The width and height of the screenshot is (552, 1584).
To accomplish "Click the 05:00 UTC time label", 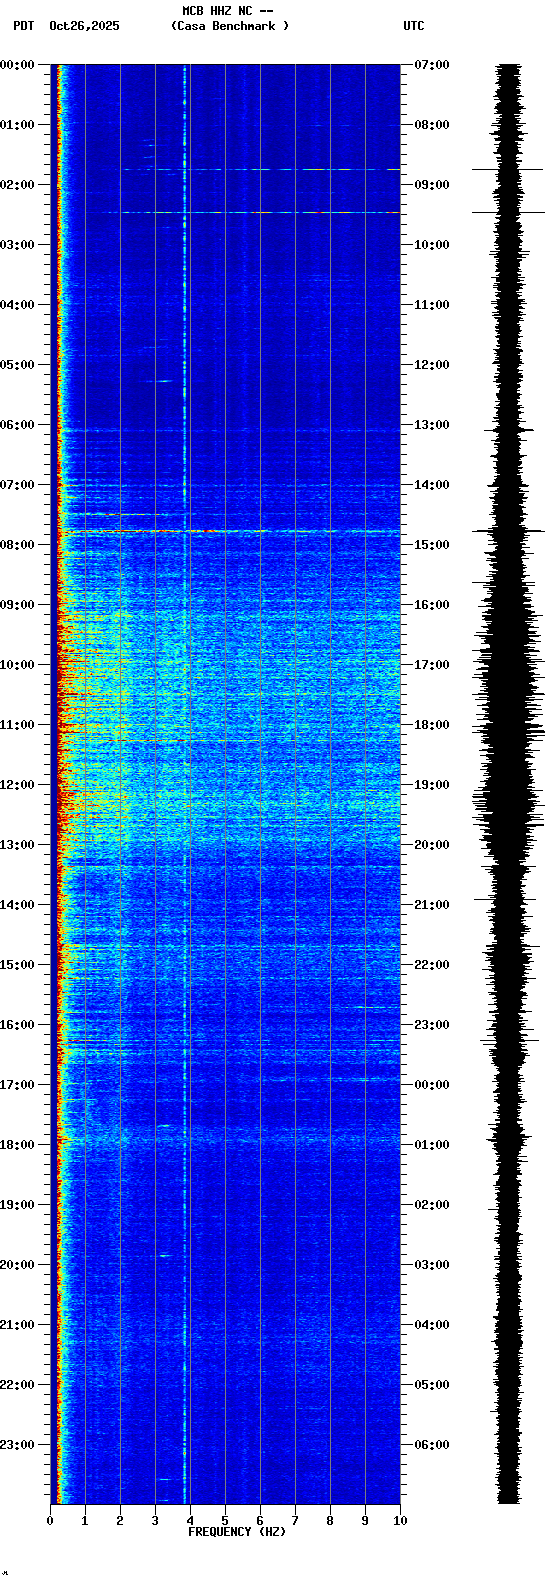I will (432, 1385).
